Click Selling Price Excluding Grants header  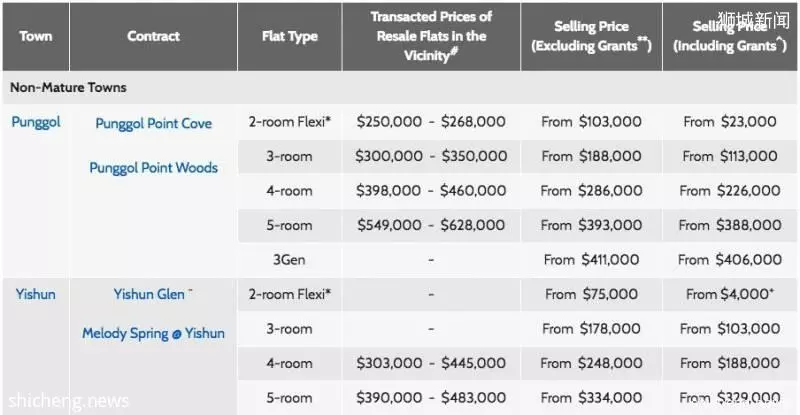(591, 36)
